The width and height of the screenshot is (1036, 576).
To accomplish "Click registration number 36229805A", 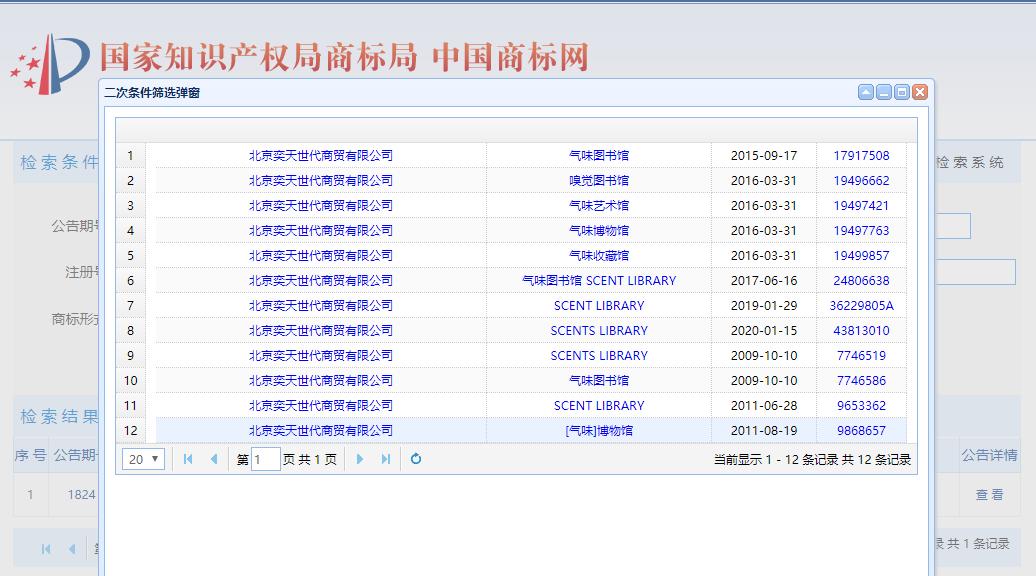I will pos(861,306).
